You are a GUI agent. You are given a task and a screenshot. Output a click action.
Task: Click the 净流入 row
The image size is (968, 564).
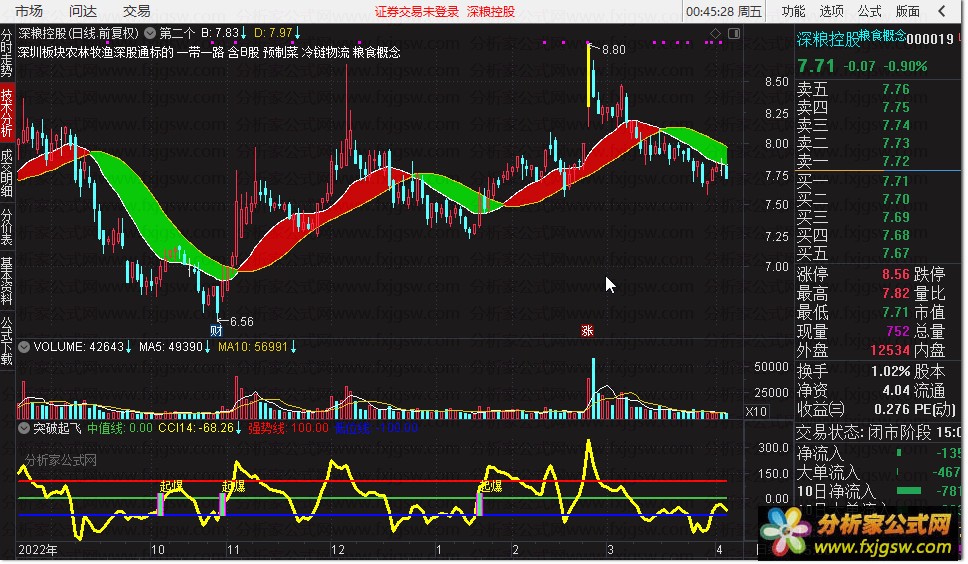click(878, 454)
